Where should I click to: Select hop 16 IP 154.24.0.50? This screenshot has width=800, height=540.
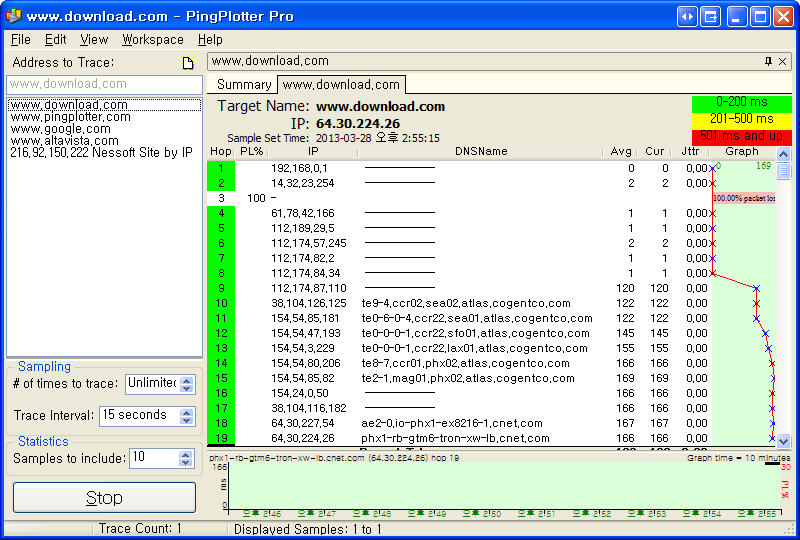click(300, 394)
